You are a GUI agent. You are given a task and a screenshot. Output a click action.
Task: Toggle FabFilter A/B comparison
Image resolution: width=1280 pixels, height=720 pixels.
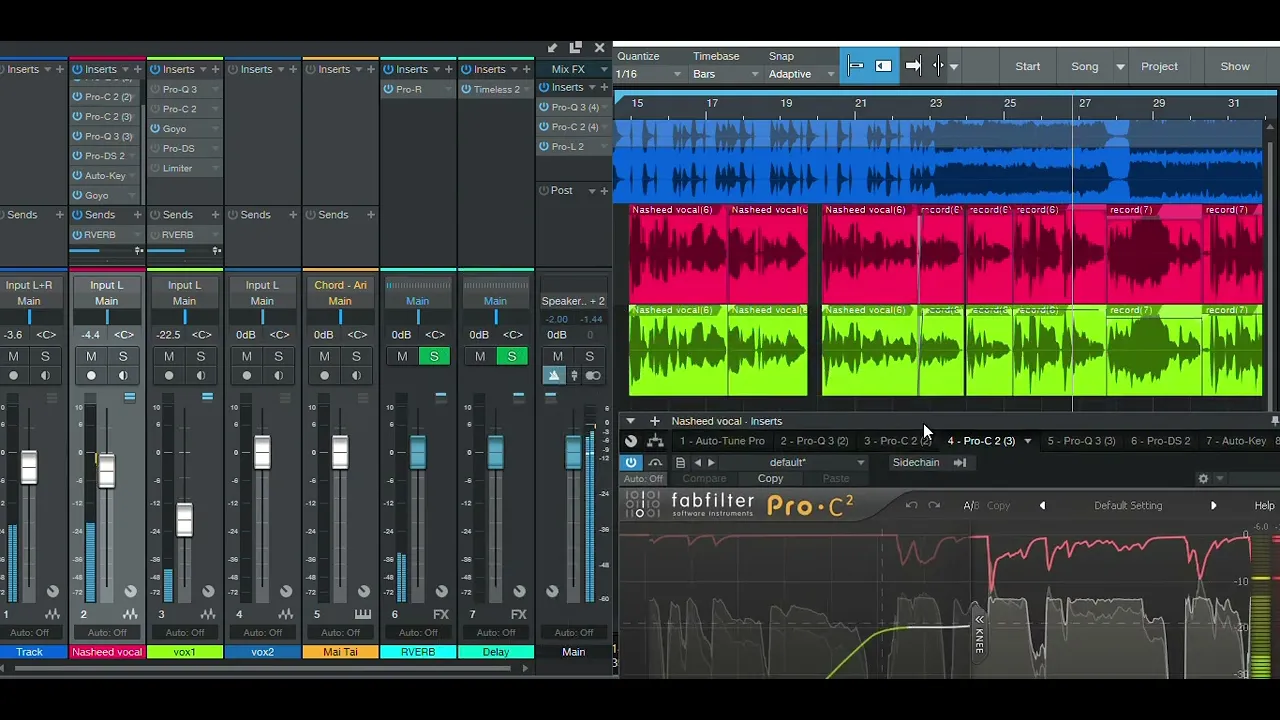pos(970,506)
